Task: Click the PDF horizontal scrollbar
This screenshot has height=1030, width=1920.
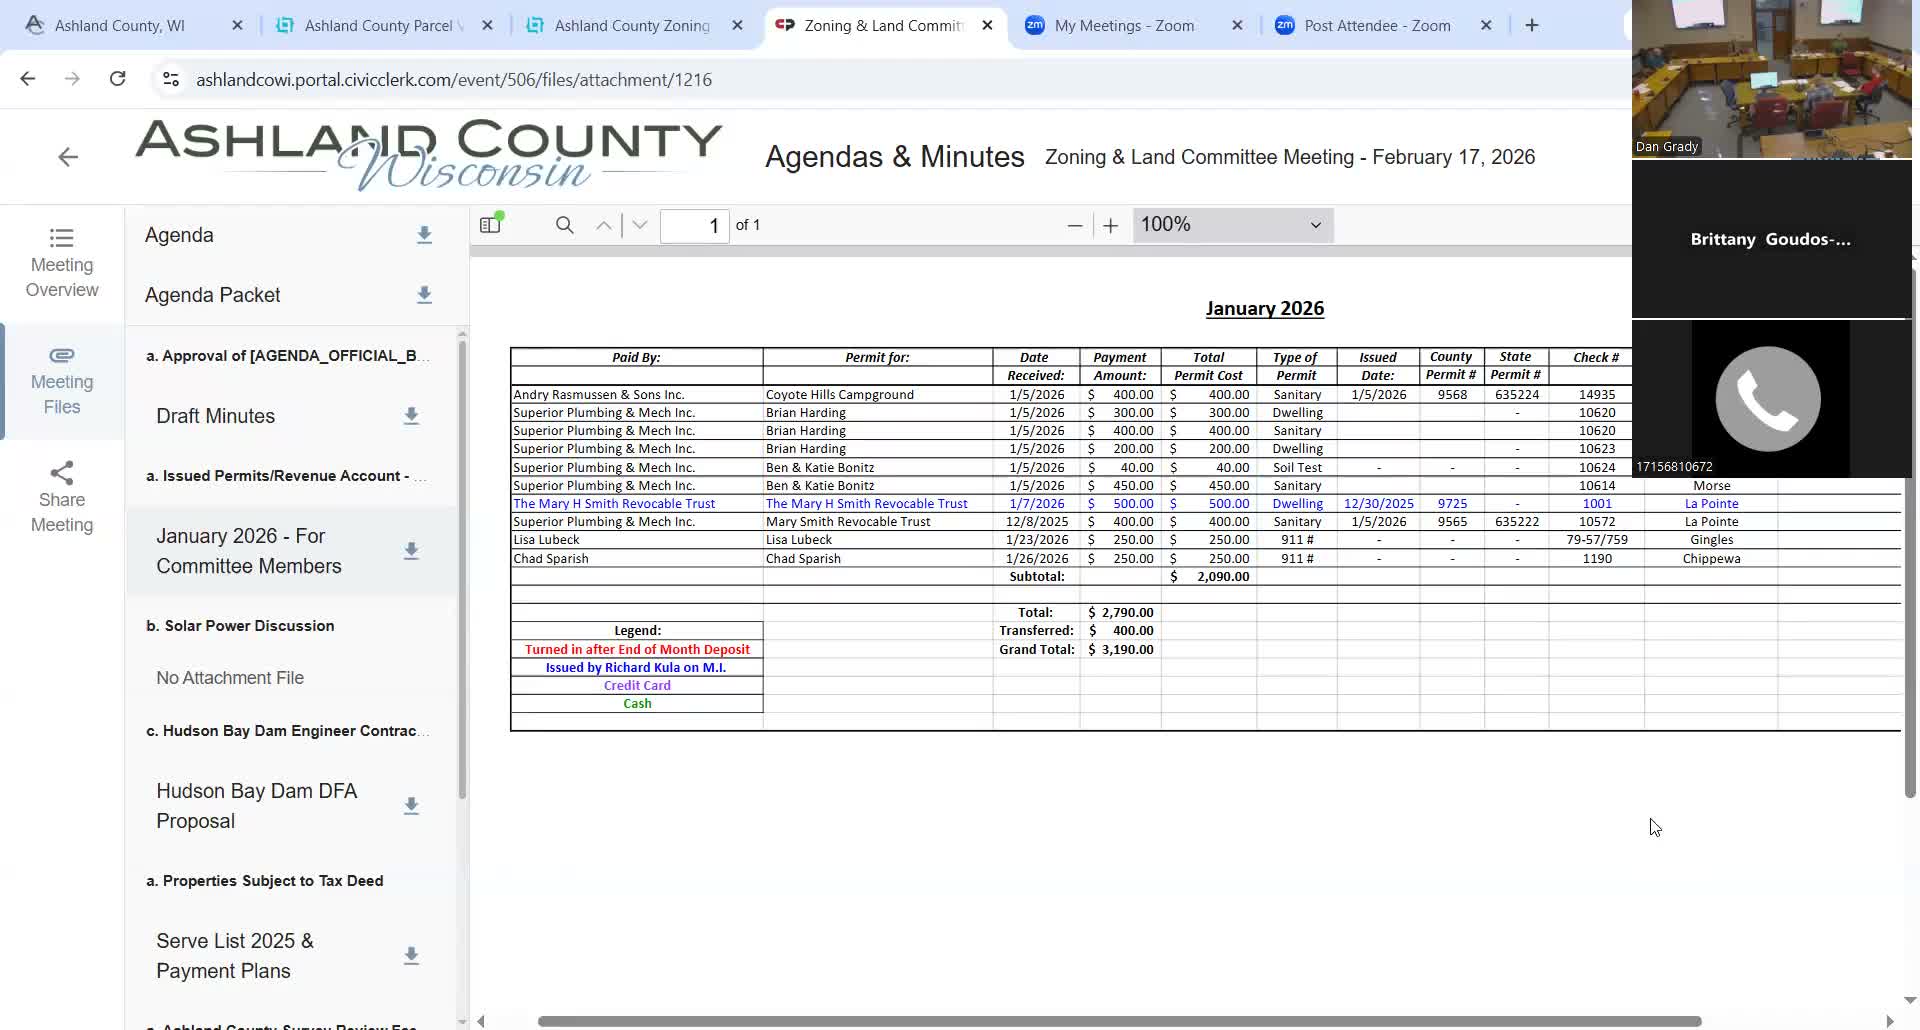Action: [1119, 1021]
